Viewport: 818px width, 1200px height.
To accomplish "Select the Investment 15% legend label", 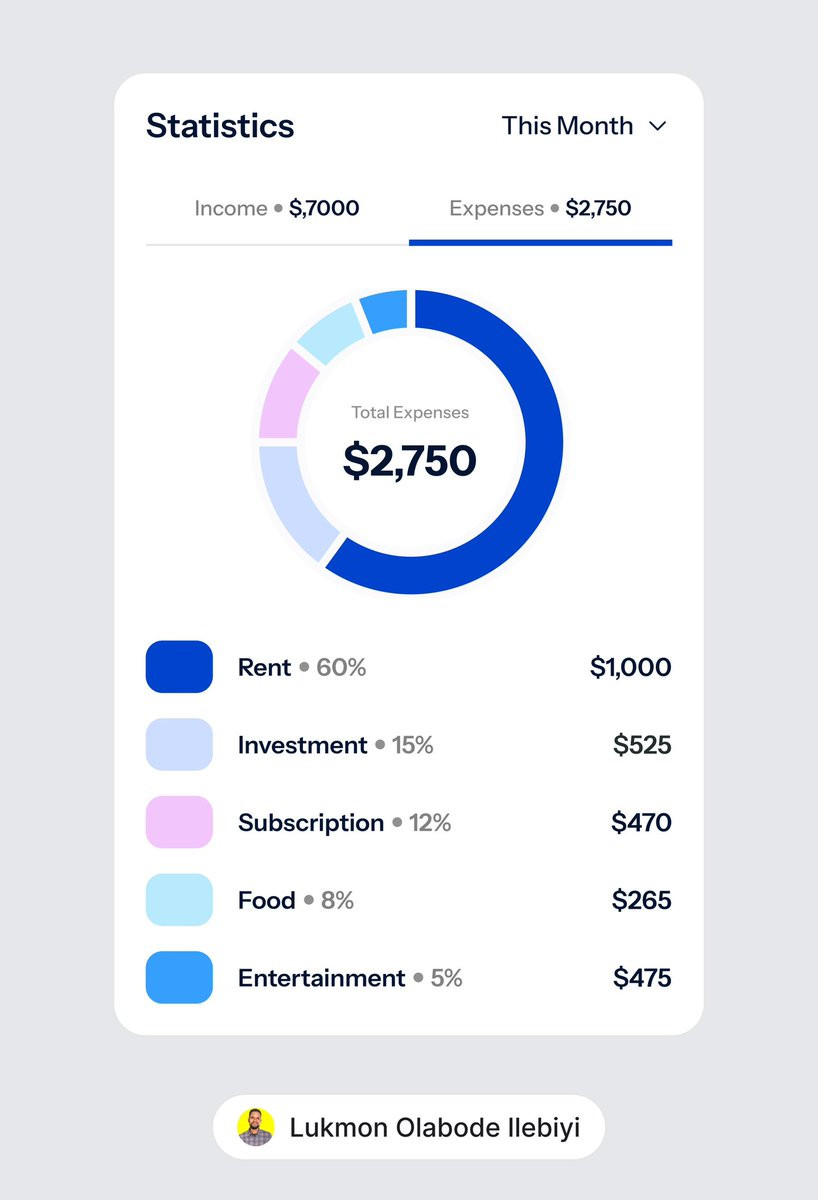I will tap(335, 745).
